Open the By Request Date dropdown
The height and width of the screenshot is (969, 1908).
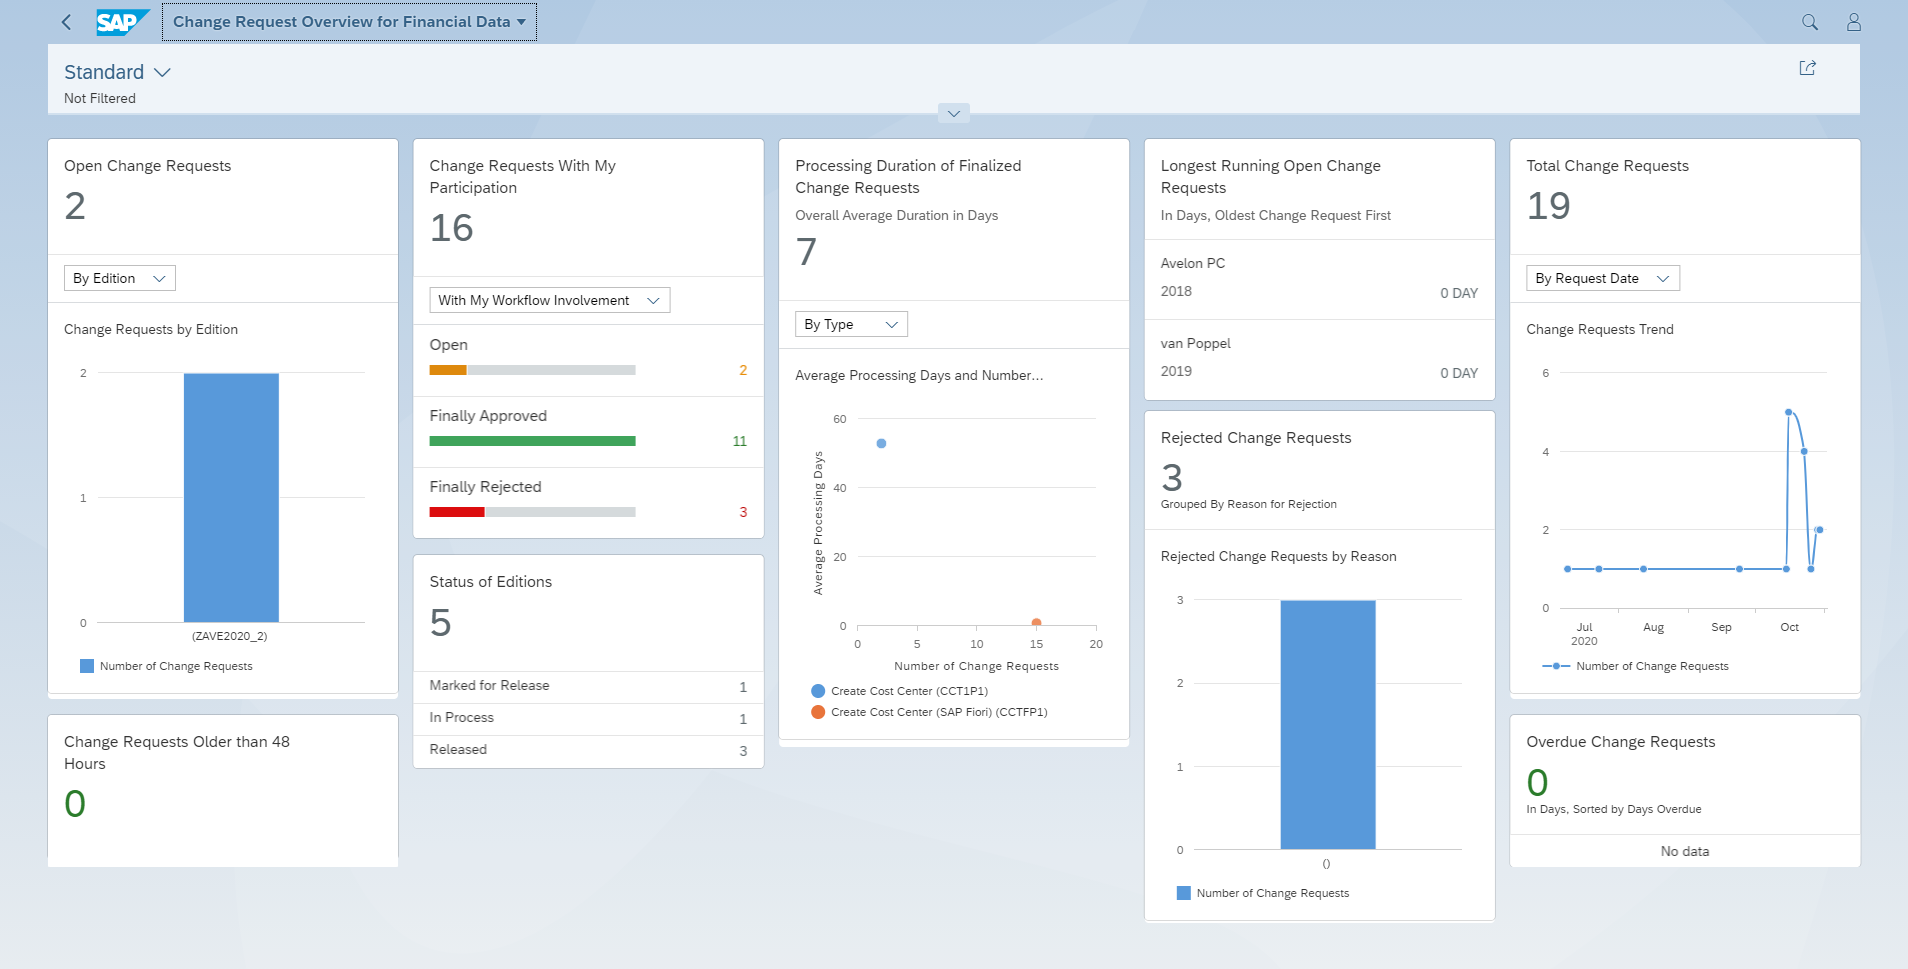[1603, 278]
